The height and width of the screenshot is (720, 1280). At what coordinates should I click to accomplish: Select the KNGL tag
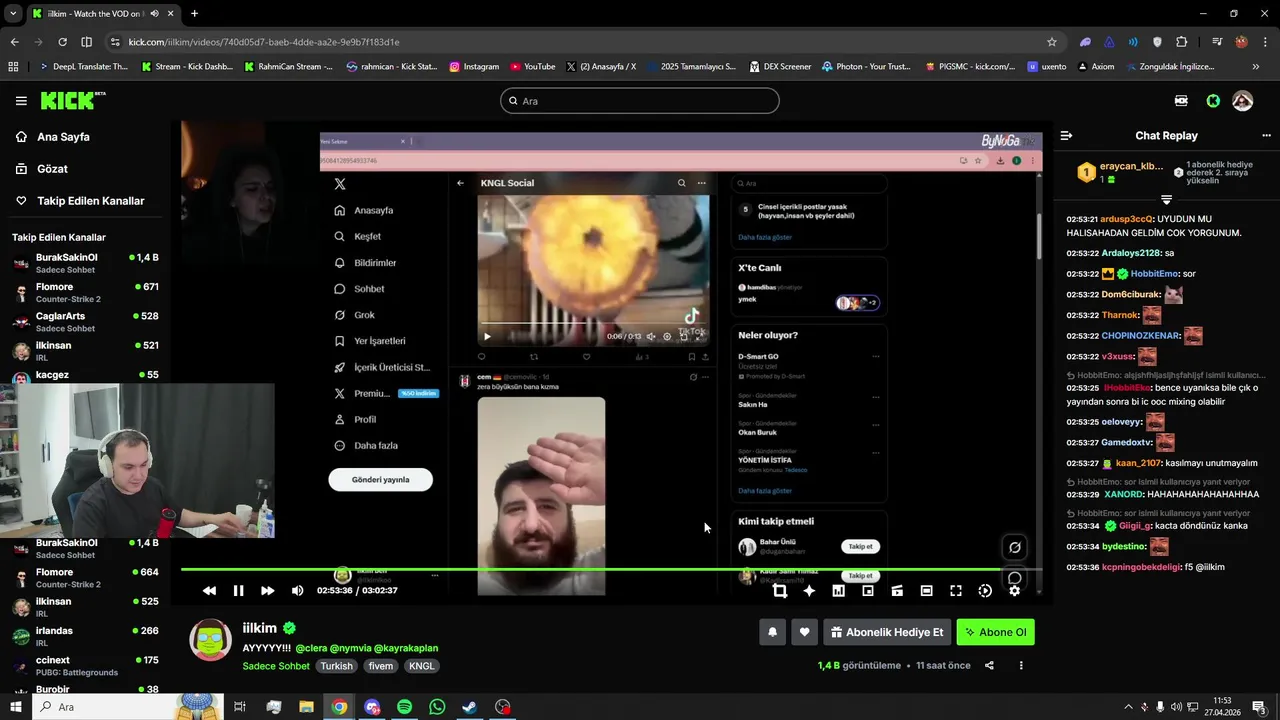click(x=422, y=666)
